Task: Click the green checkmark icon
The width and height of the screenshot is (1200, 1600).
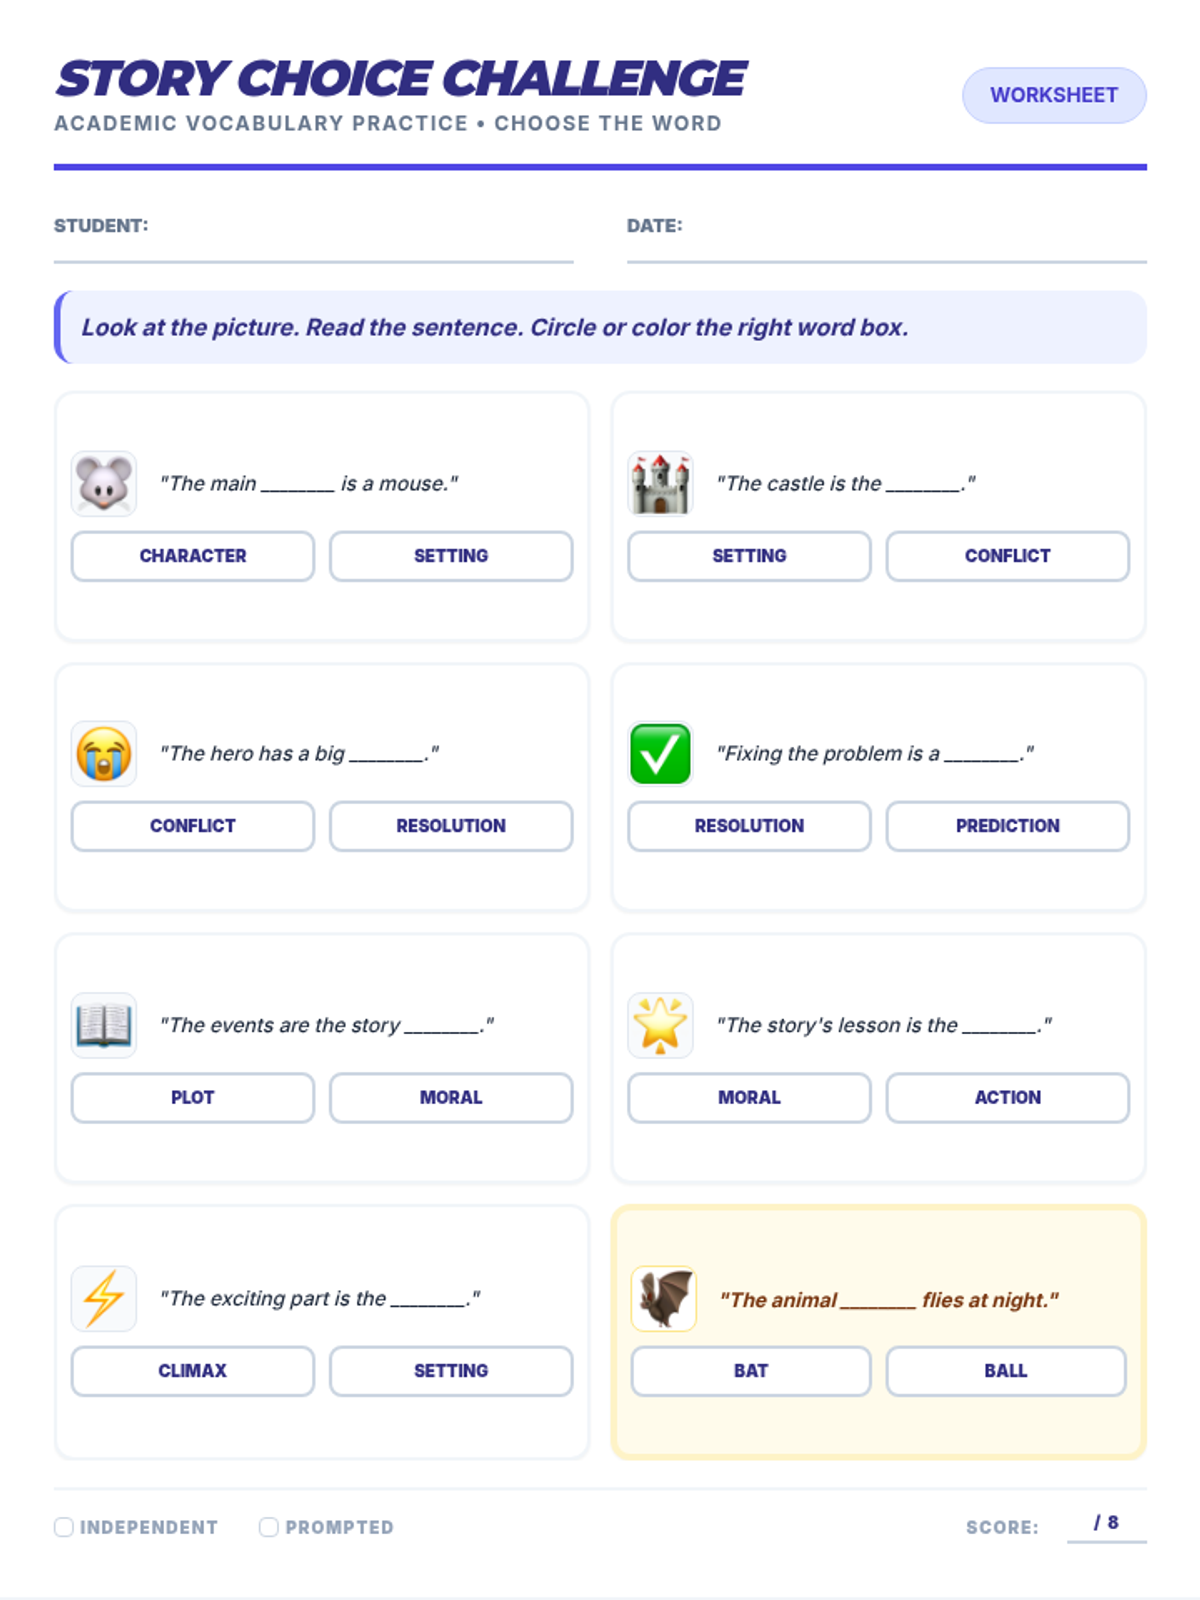Action: (x=660, y=754)
